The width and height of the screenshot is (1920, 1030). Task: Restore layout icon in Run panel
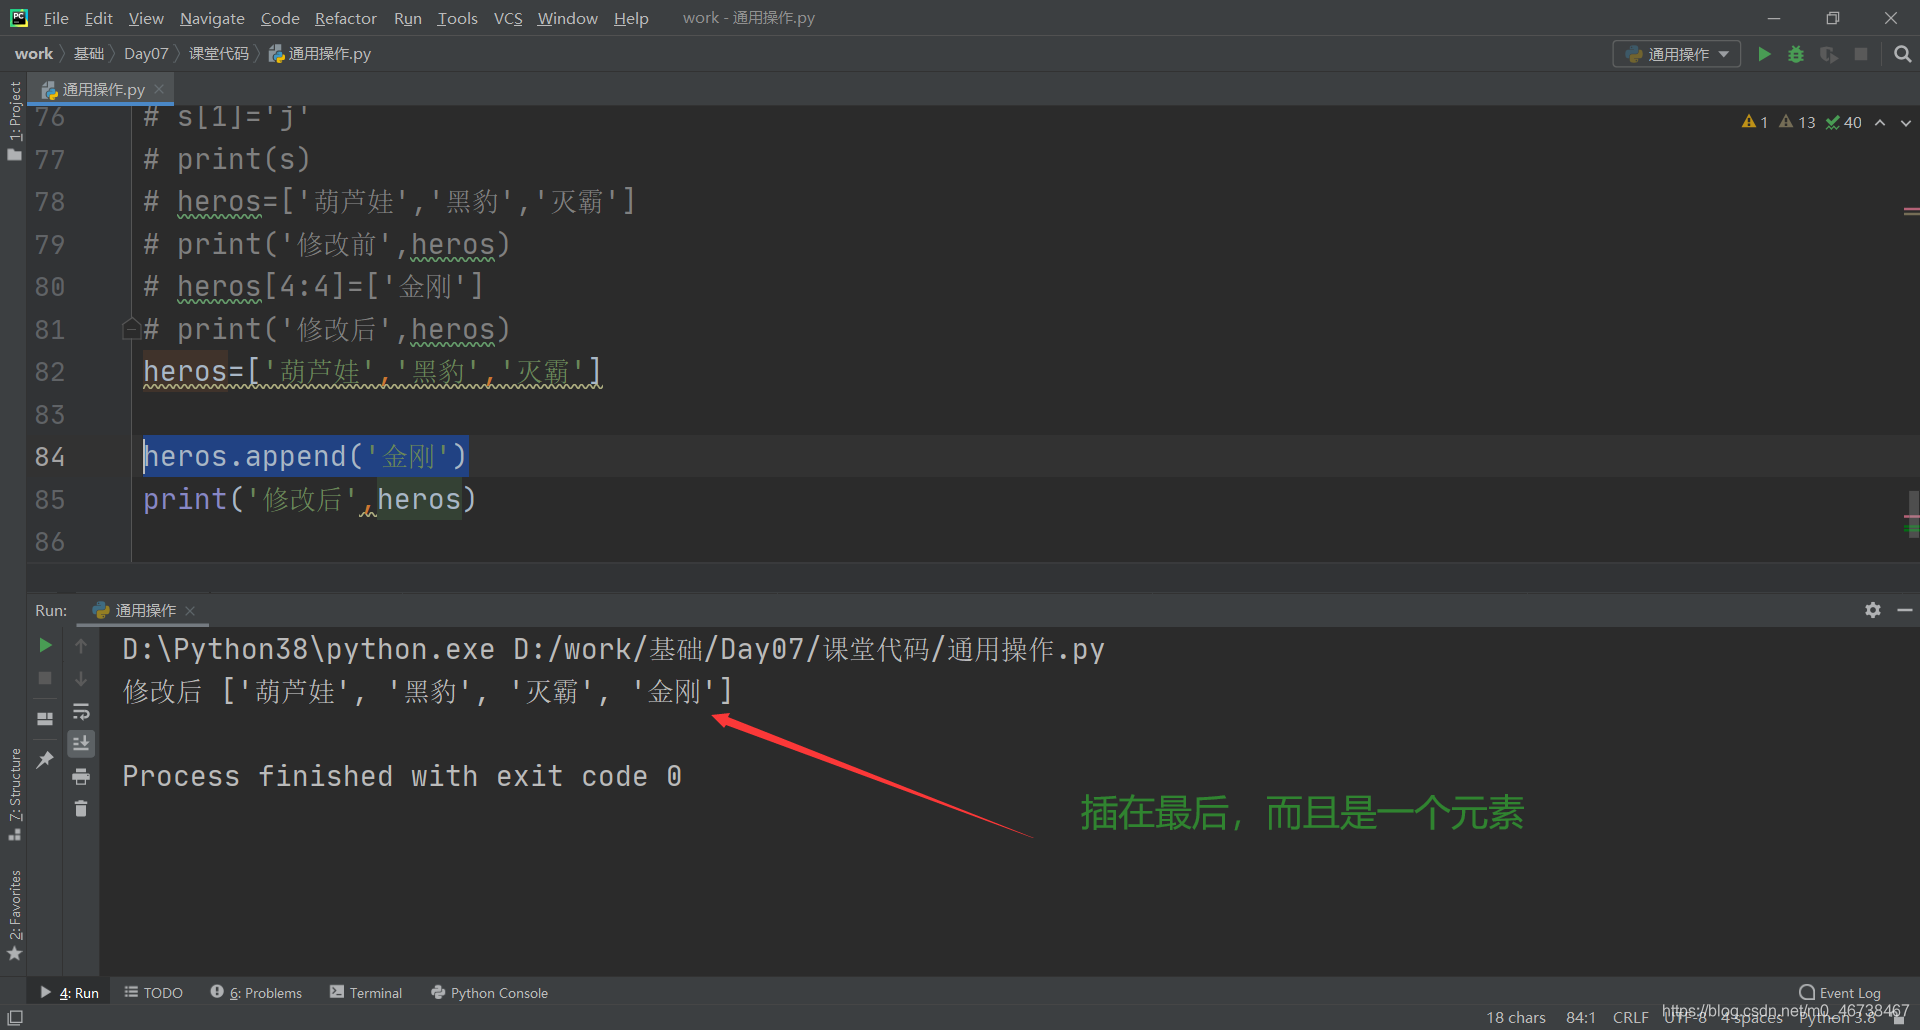point(45,719)
